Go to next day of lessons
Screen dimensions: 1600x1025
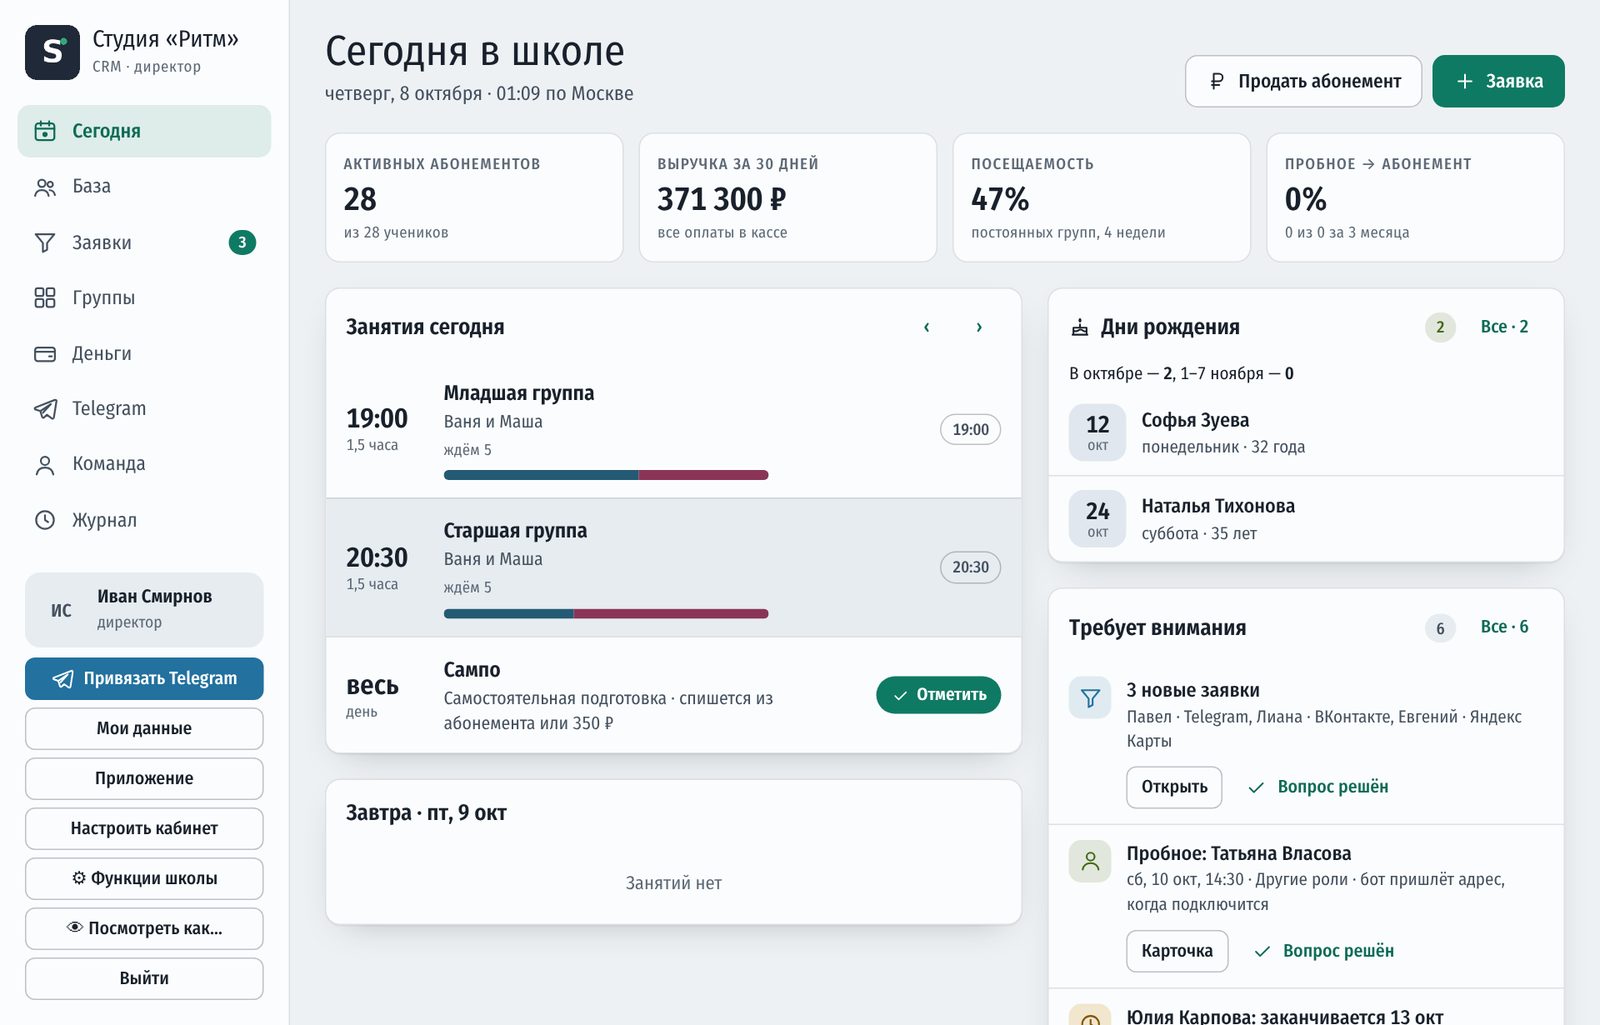[979, 327]
